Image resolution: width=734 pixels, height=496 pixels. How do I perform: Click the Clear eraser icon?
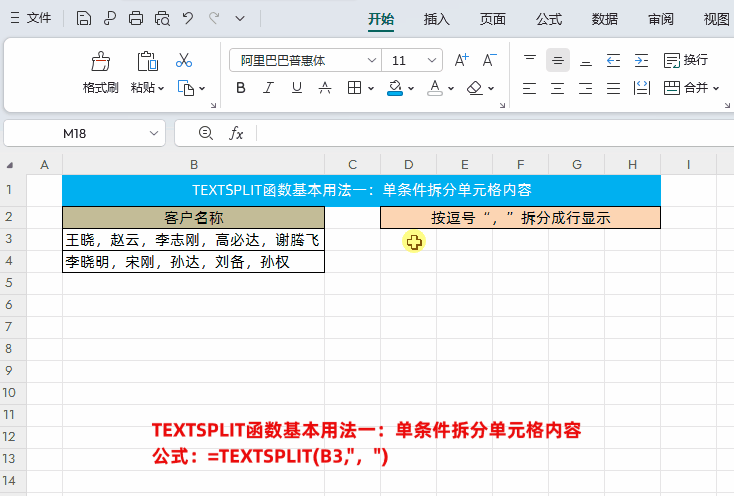click(475, 88)
